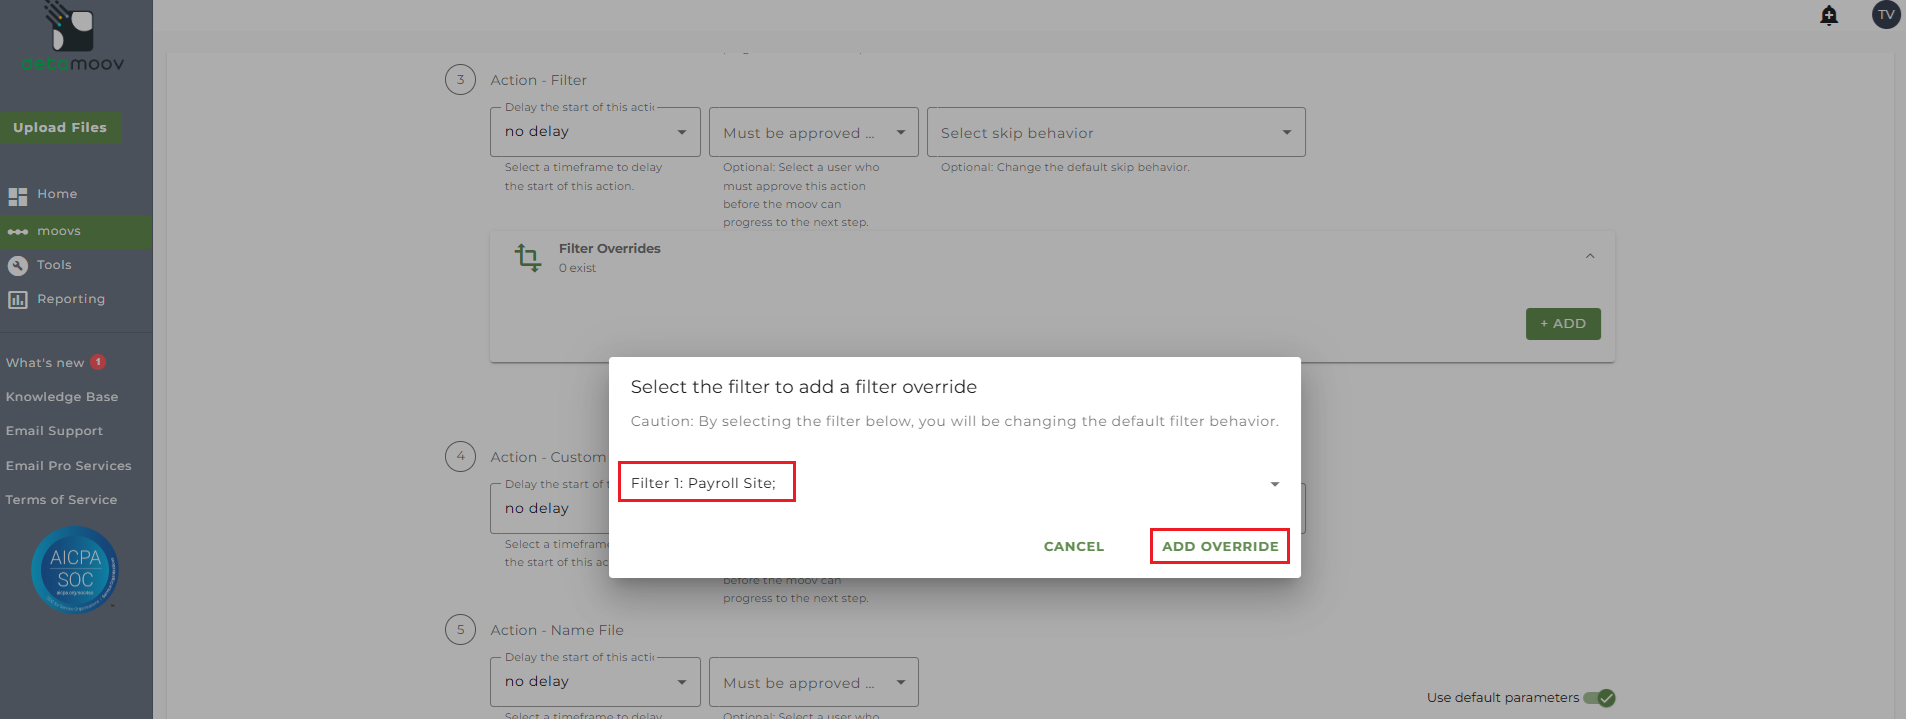Screen dimensions: 1906x719
Task: Click the ADD OVERRIDE button
Action: 1219,547
